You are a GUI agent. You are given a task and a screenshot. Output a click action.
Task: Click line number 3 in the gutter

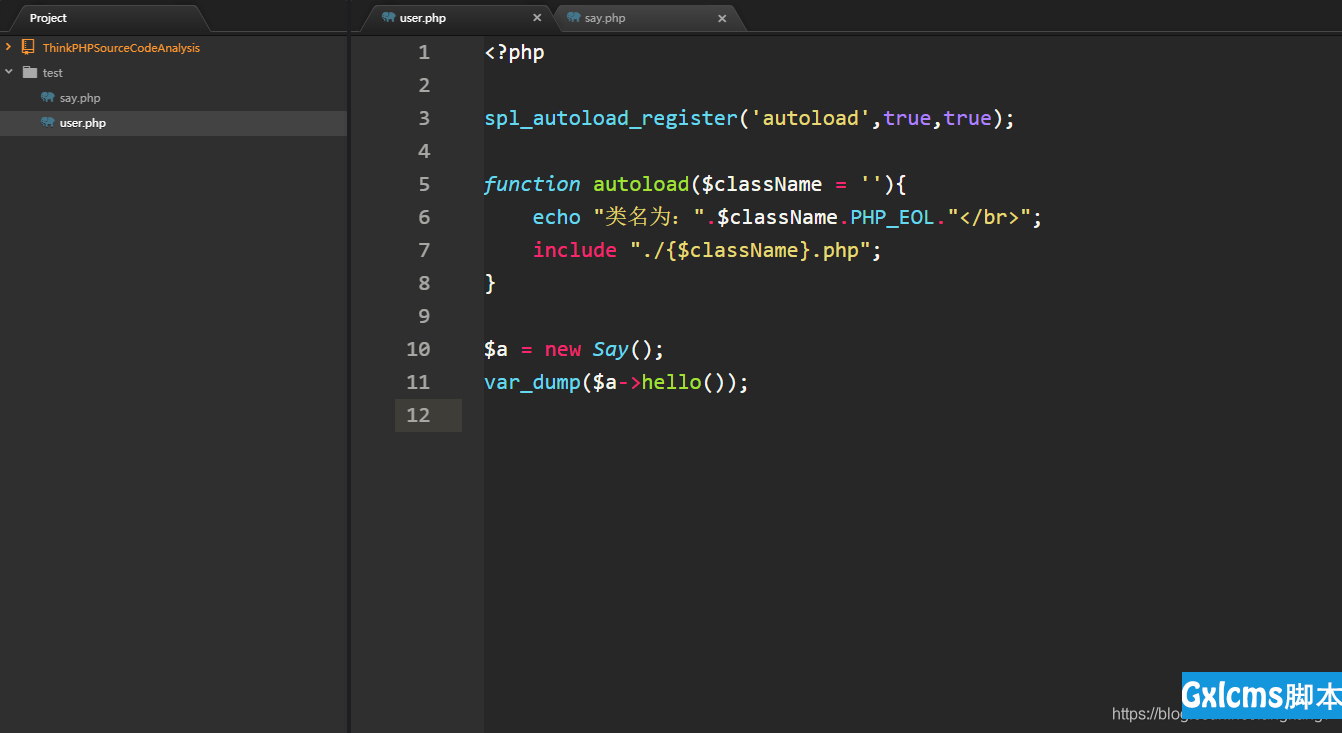point(424,118)
